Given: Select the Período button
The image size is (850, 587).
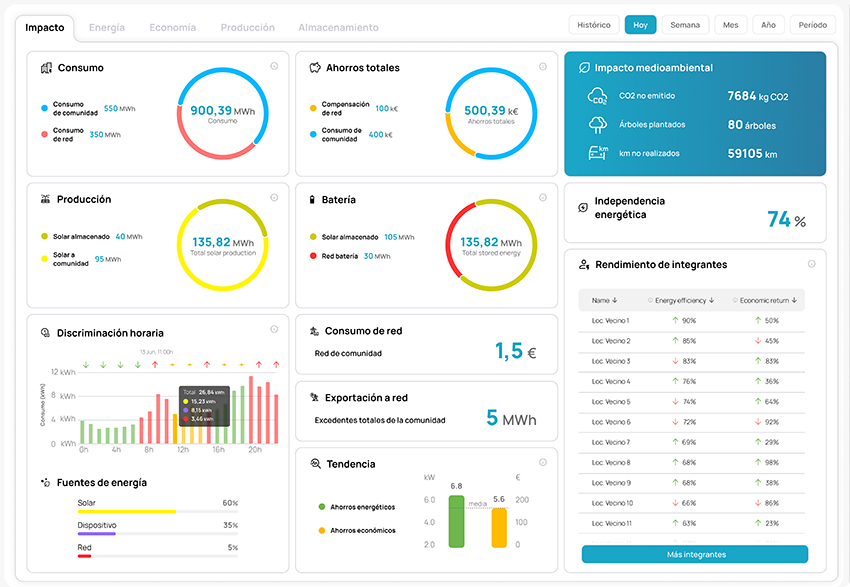Looking at the screenshot, I should (812, 25).
